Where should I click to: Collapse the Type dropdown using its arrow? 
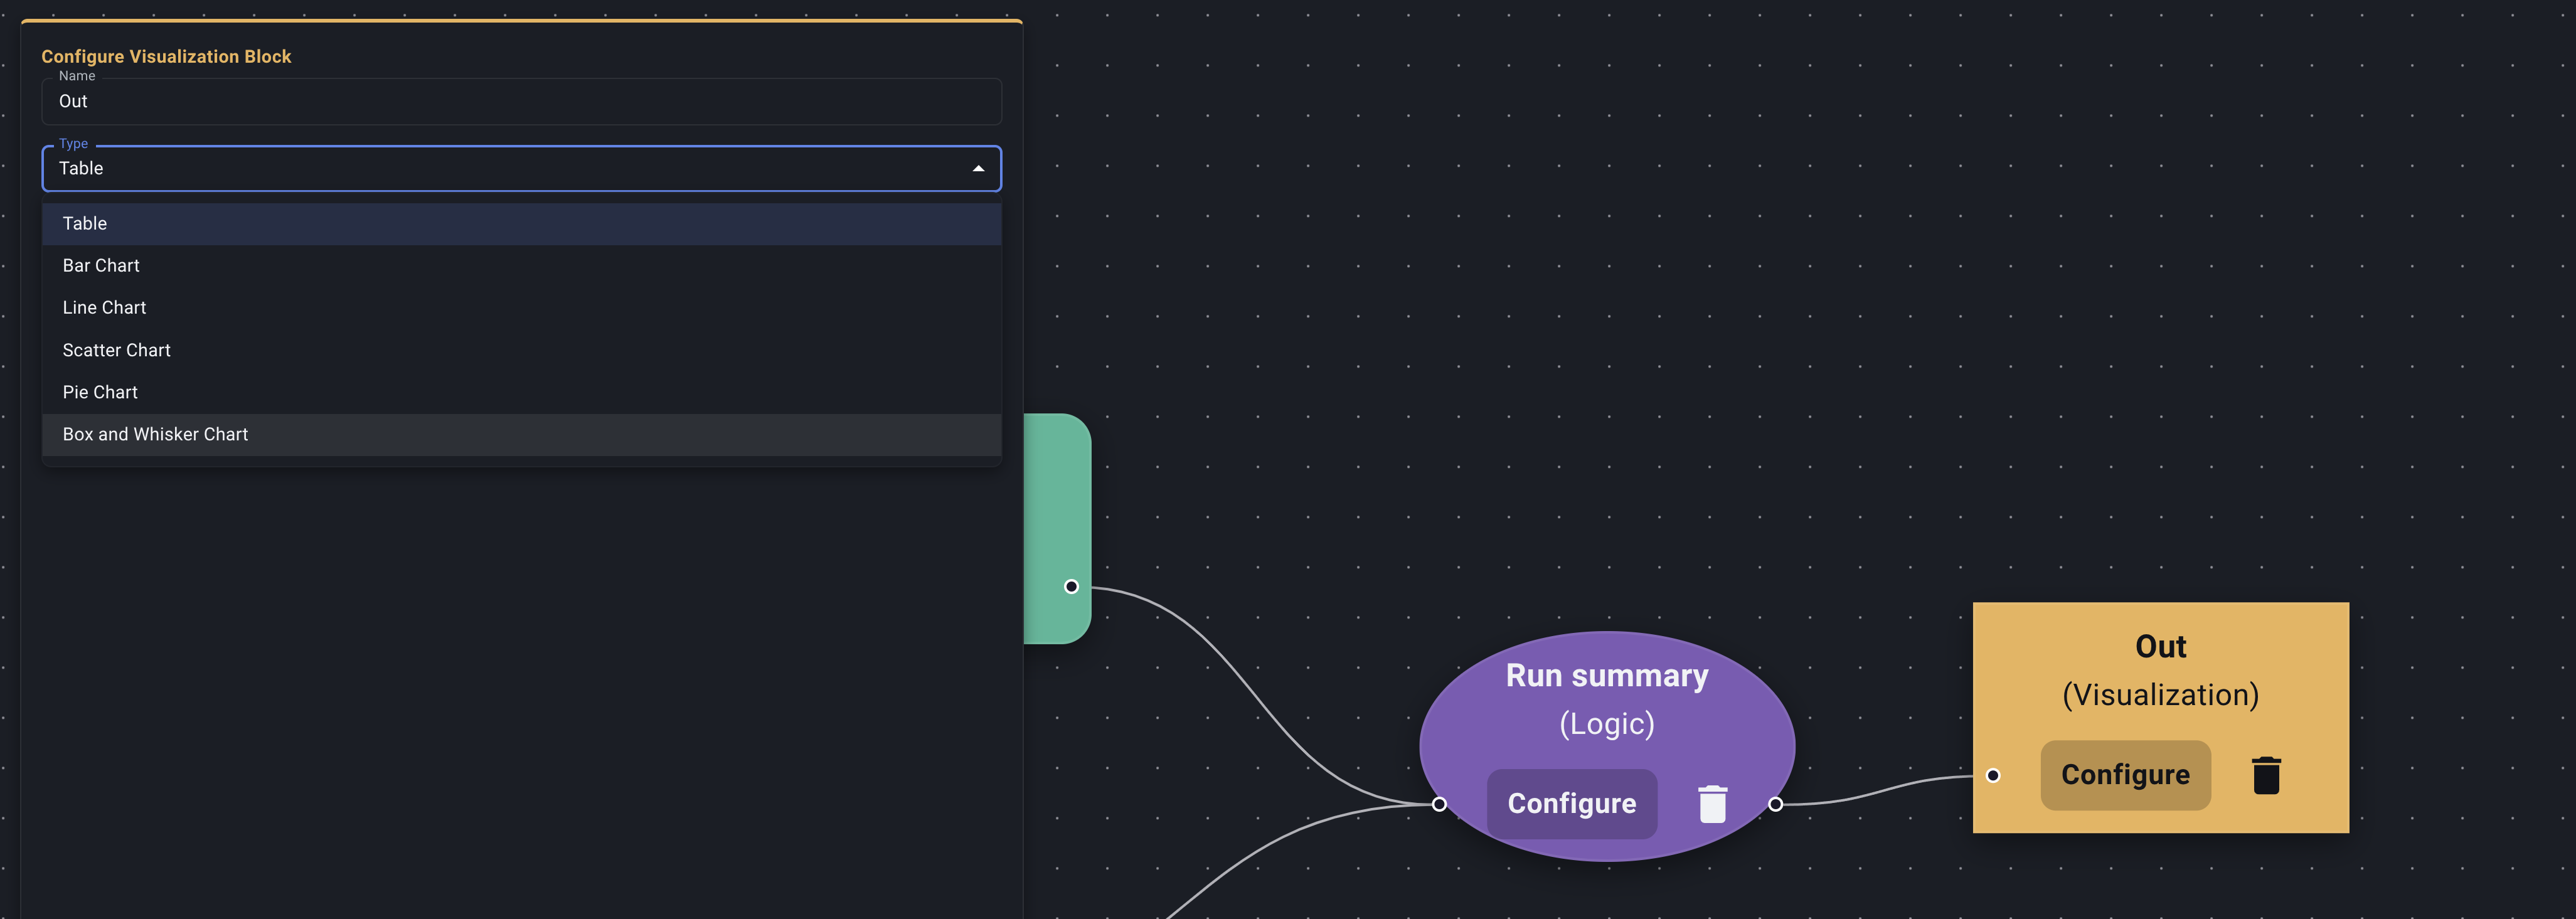(977, 168)
